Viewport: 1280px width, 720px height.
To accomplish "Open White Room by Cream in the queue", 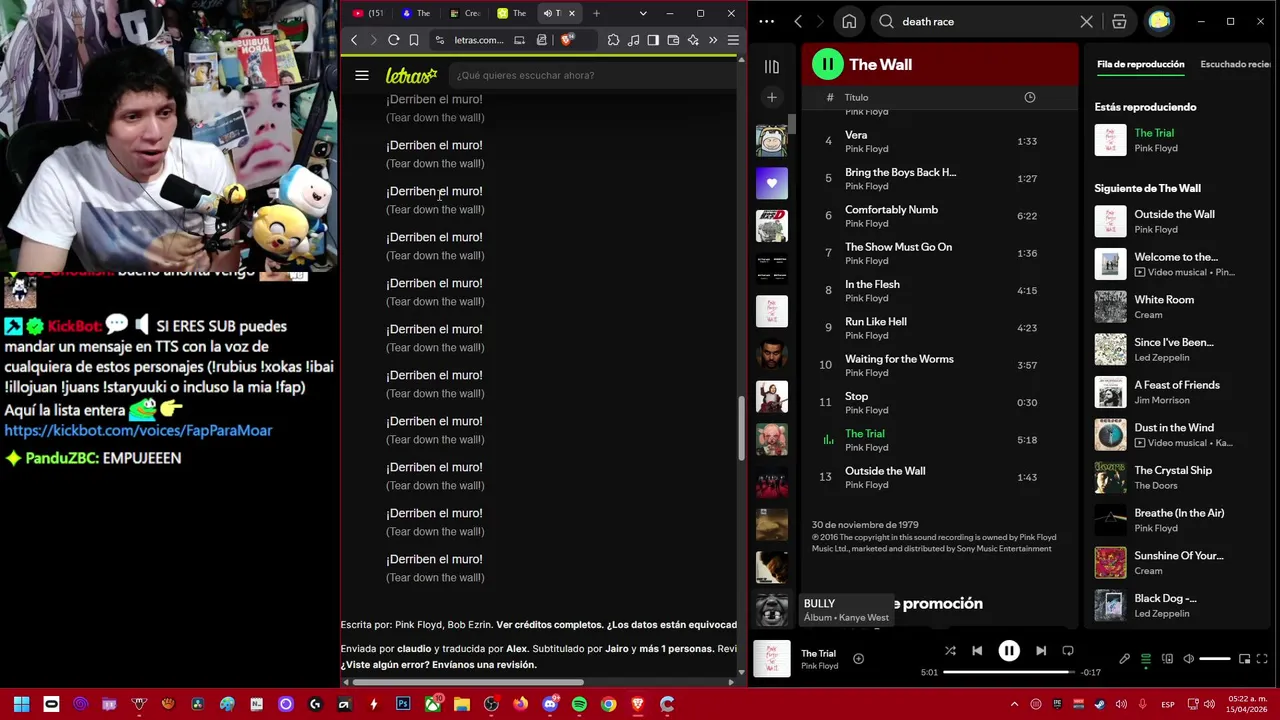I will [1176, 306].
